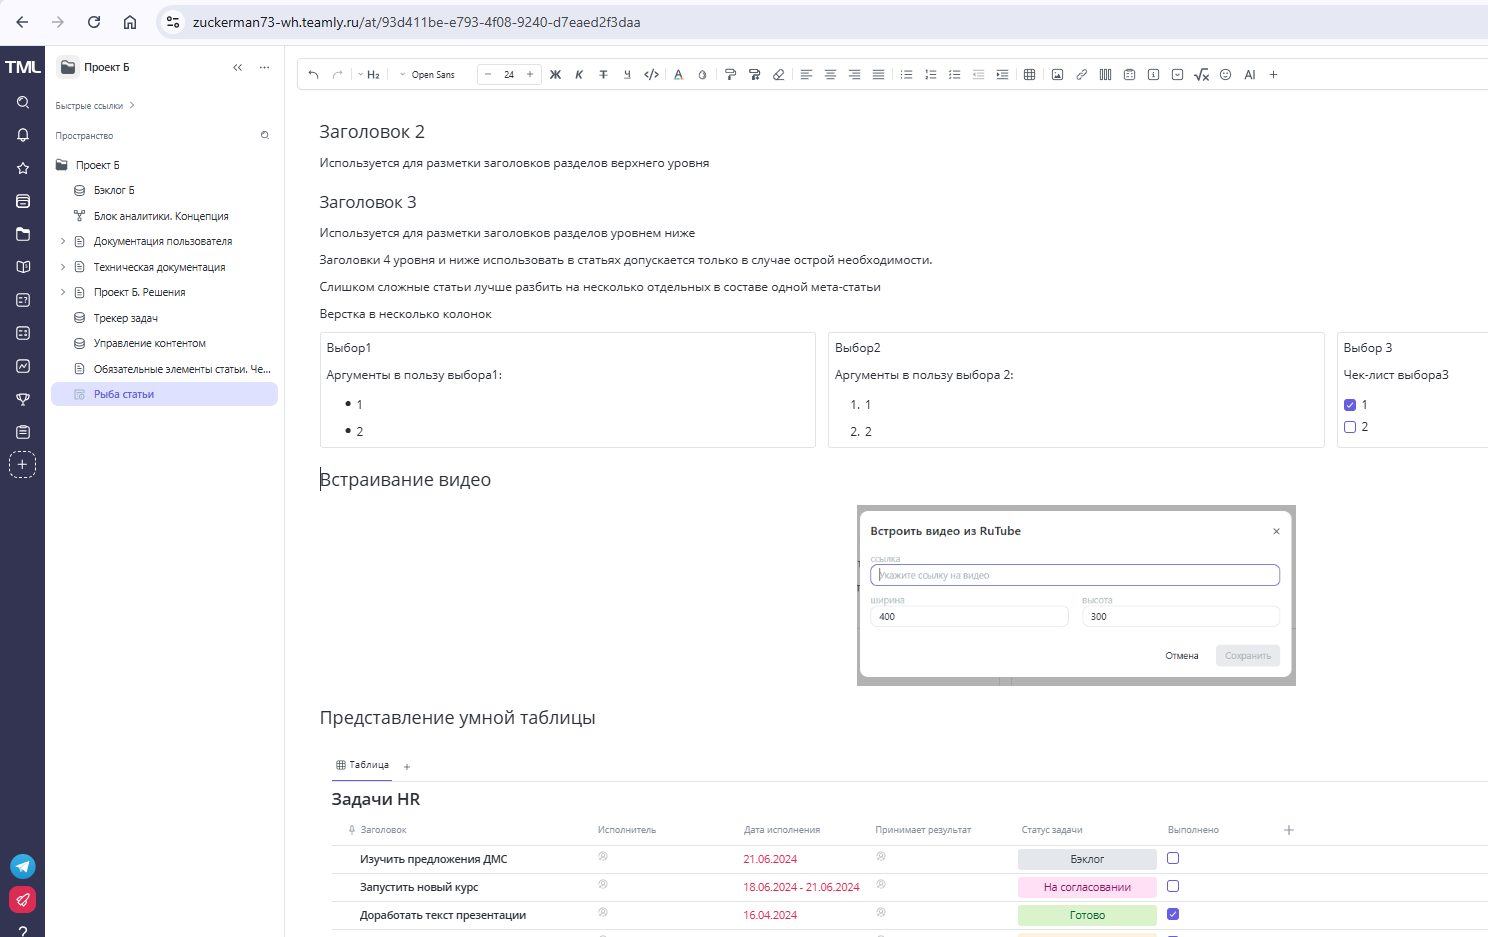Open the emoji picker in the toolbar

click(1225, 74)
